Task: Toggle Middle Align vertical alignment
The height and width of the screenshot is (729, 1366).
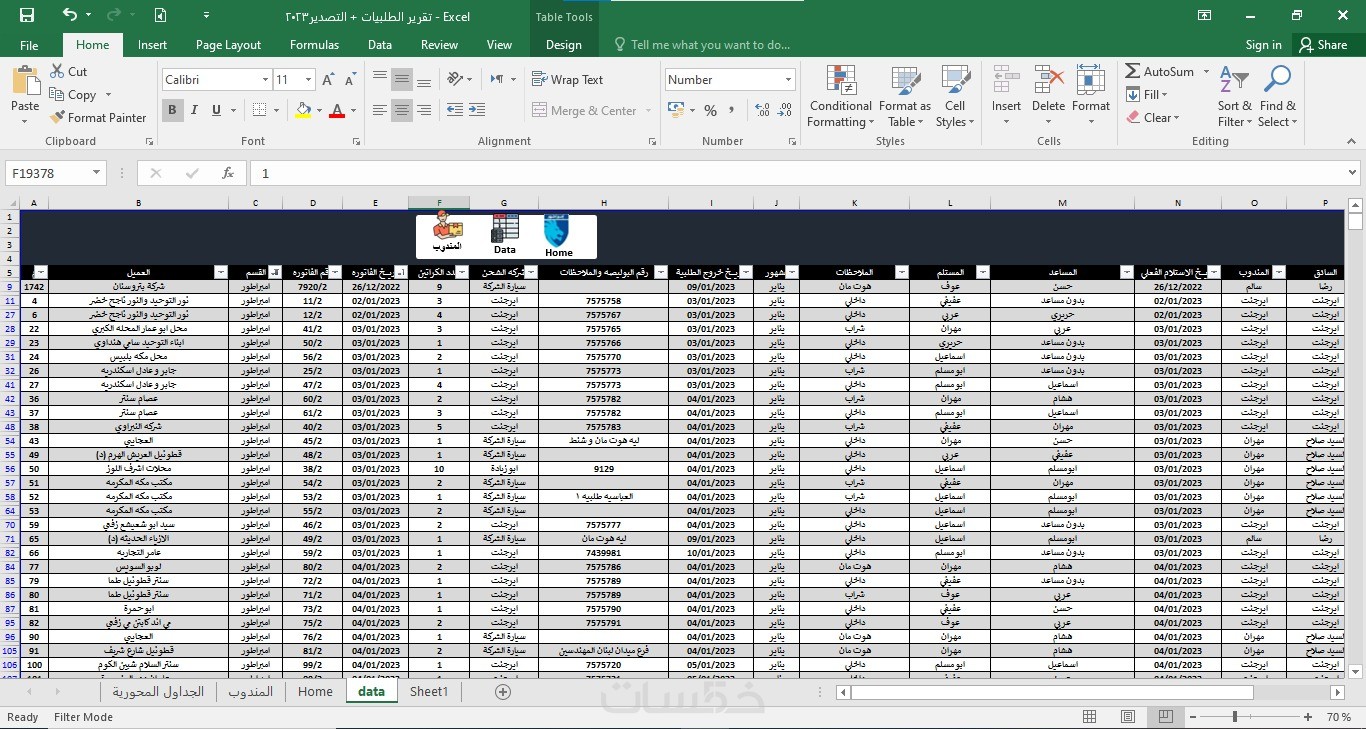Action: [x=402, y=80]
